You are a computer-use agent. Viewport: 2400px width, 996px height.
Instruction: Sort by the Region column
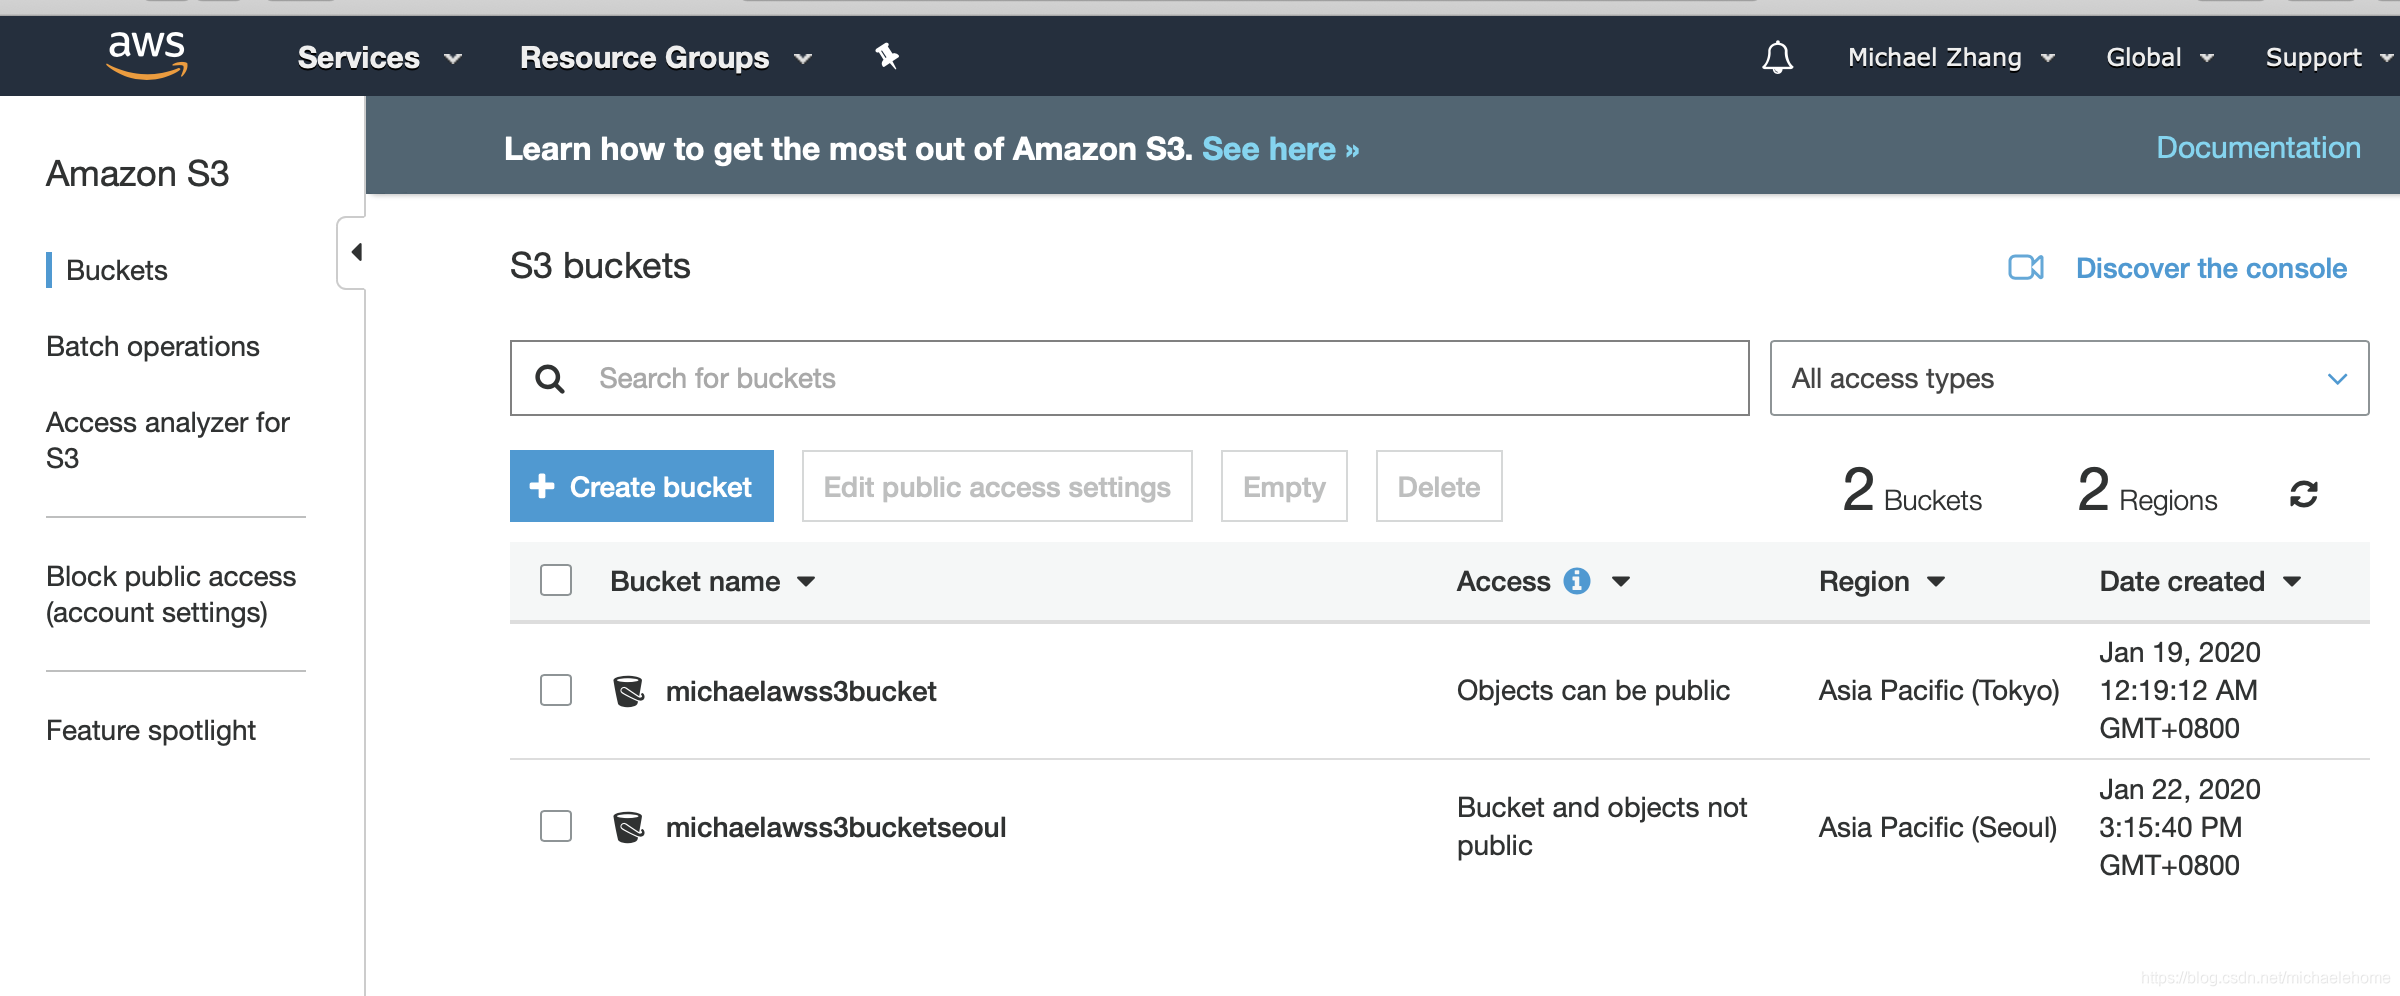(1882, 581)
